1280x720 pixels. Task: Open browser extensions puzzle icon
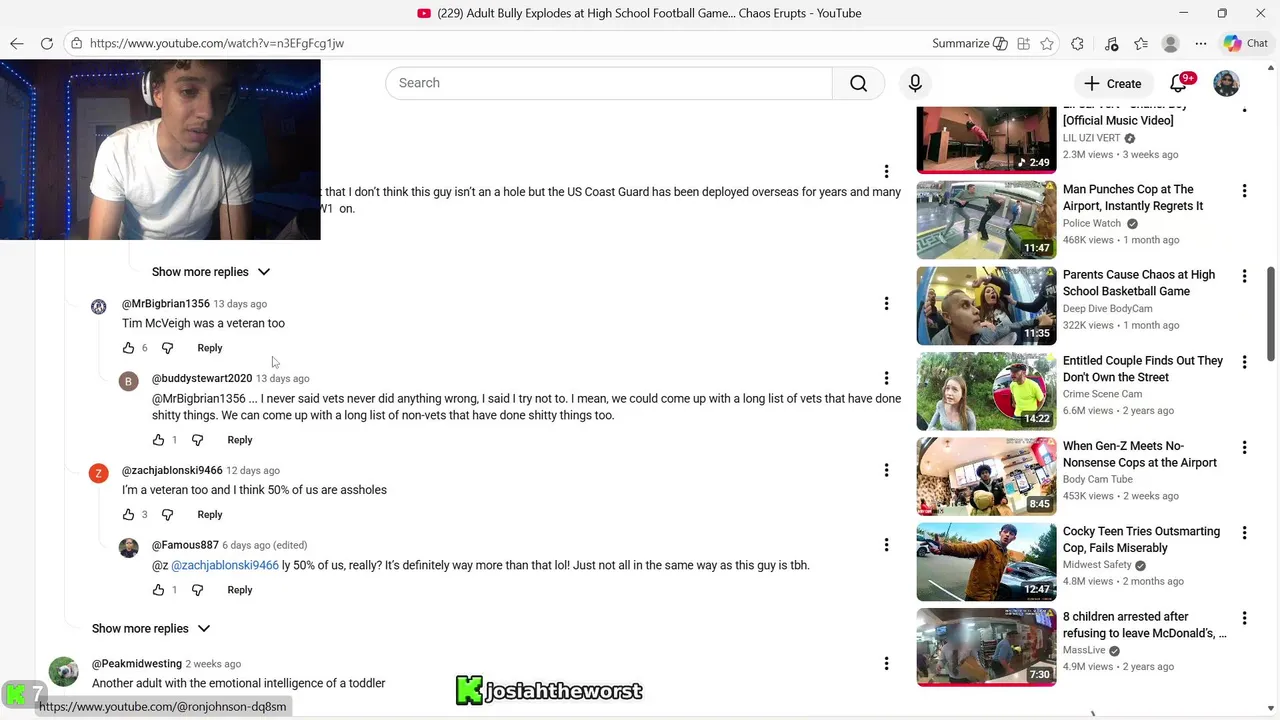(1077, 43)
